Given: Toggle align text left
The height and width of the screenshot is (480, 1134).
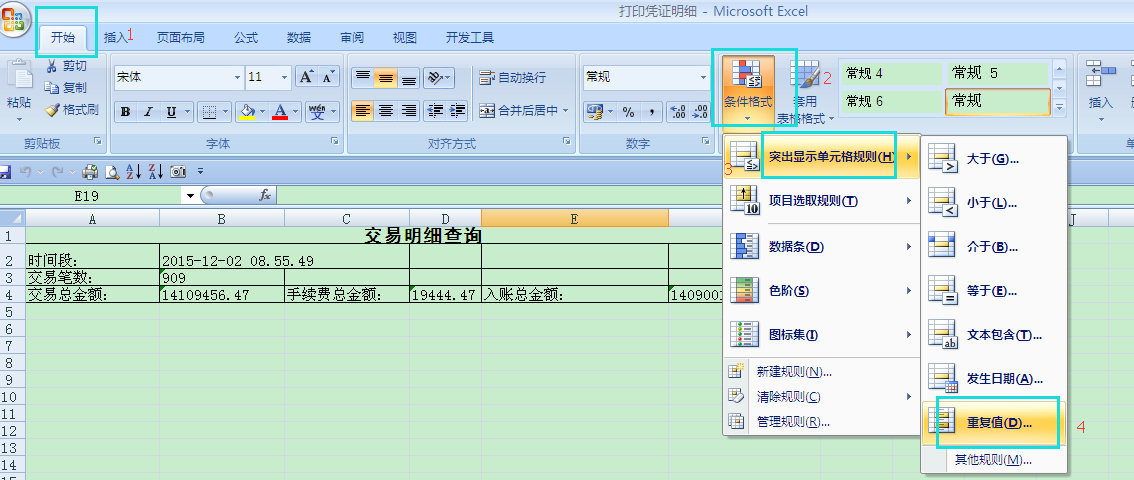Looking at the screenshot, I should (363, 111).
